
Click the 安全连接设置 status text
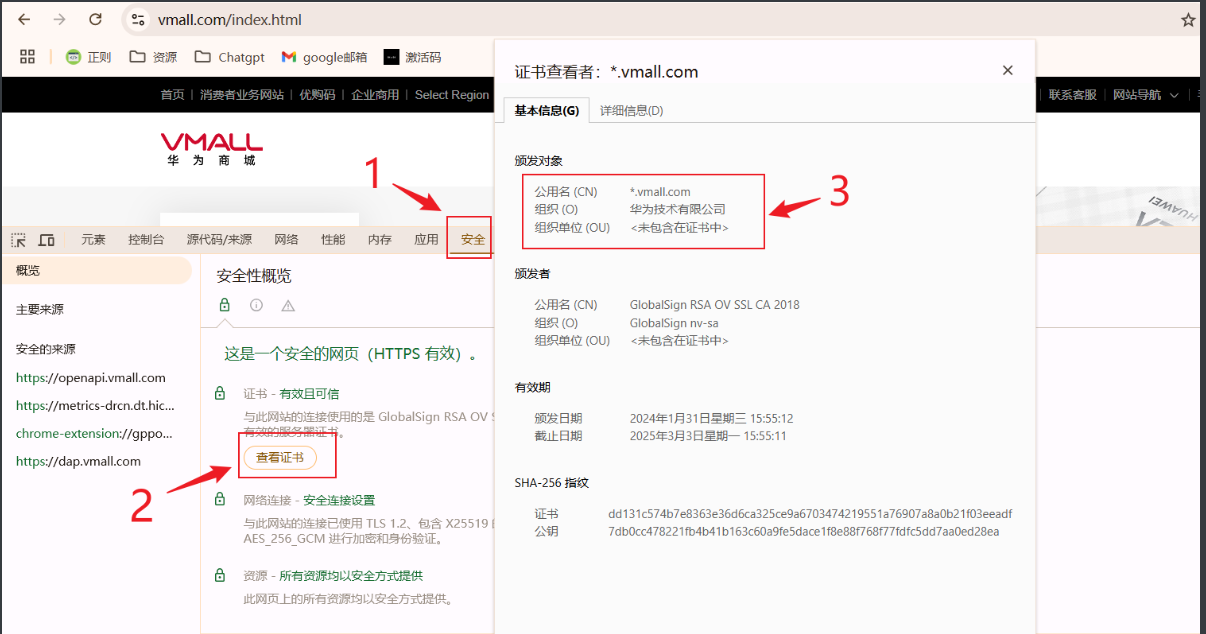click(340, 500)
